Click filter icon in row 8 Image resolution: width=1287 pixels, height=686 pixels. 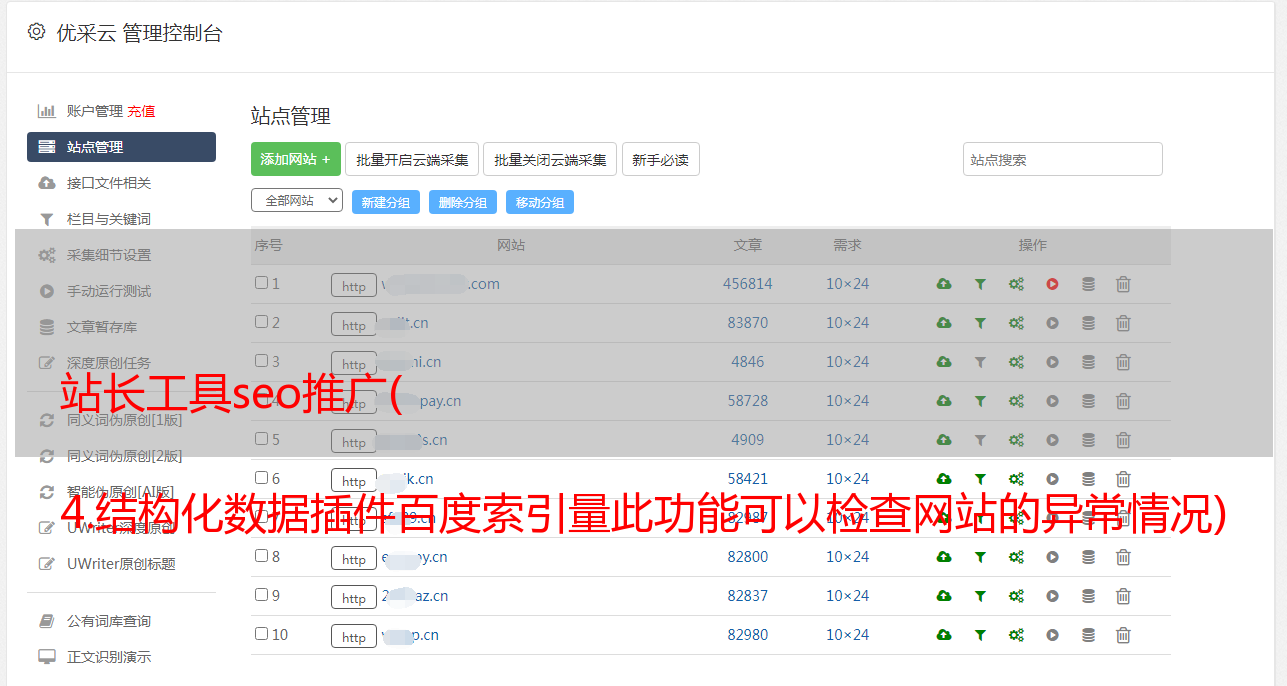click(980, 557)
